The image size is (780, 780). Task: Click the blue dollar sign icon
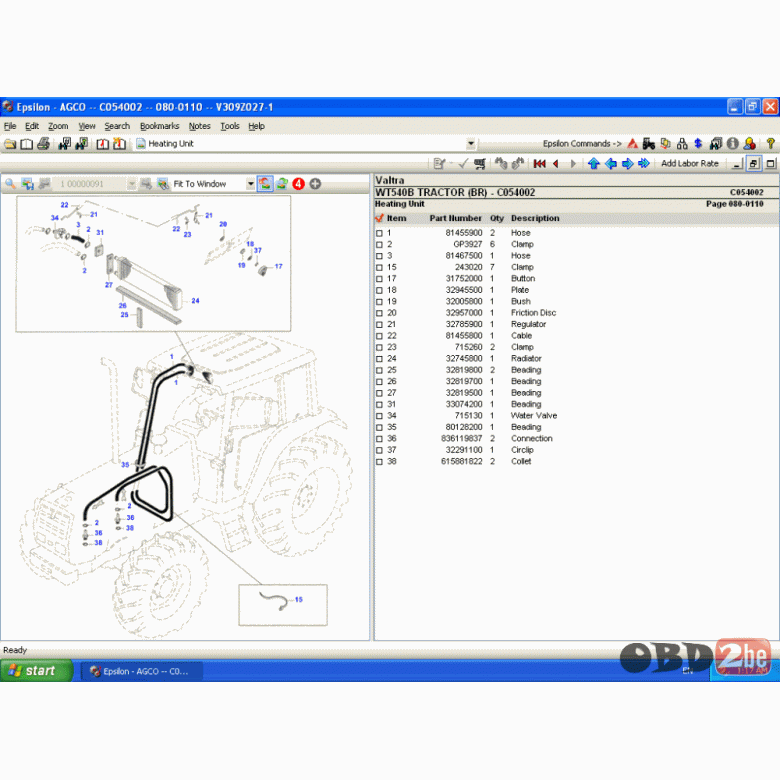pyautogui.click(x=698, y=144)
